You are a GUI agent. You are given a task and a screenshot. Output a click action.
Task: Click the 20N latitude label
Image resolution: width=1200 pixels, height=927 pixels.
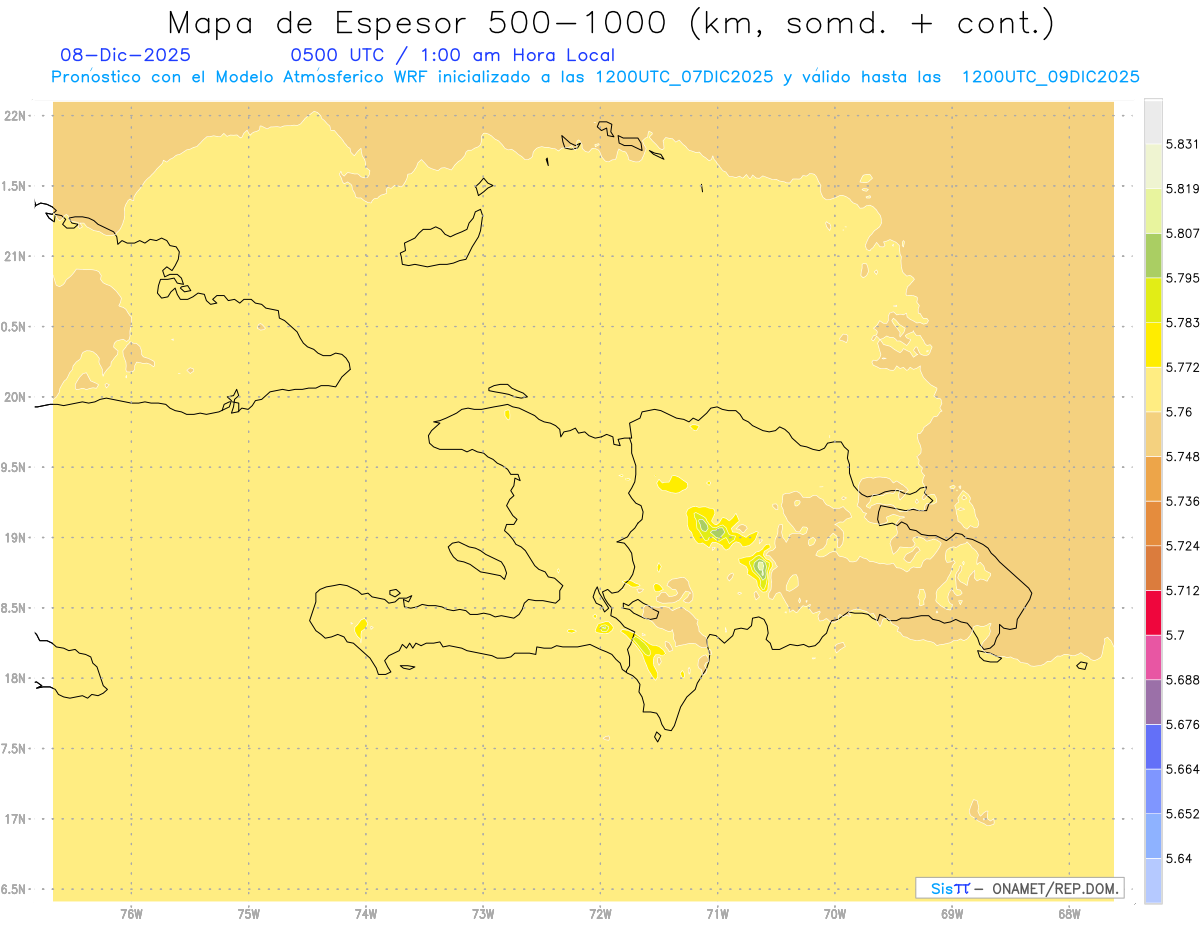pos(15,397)
